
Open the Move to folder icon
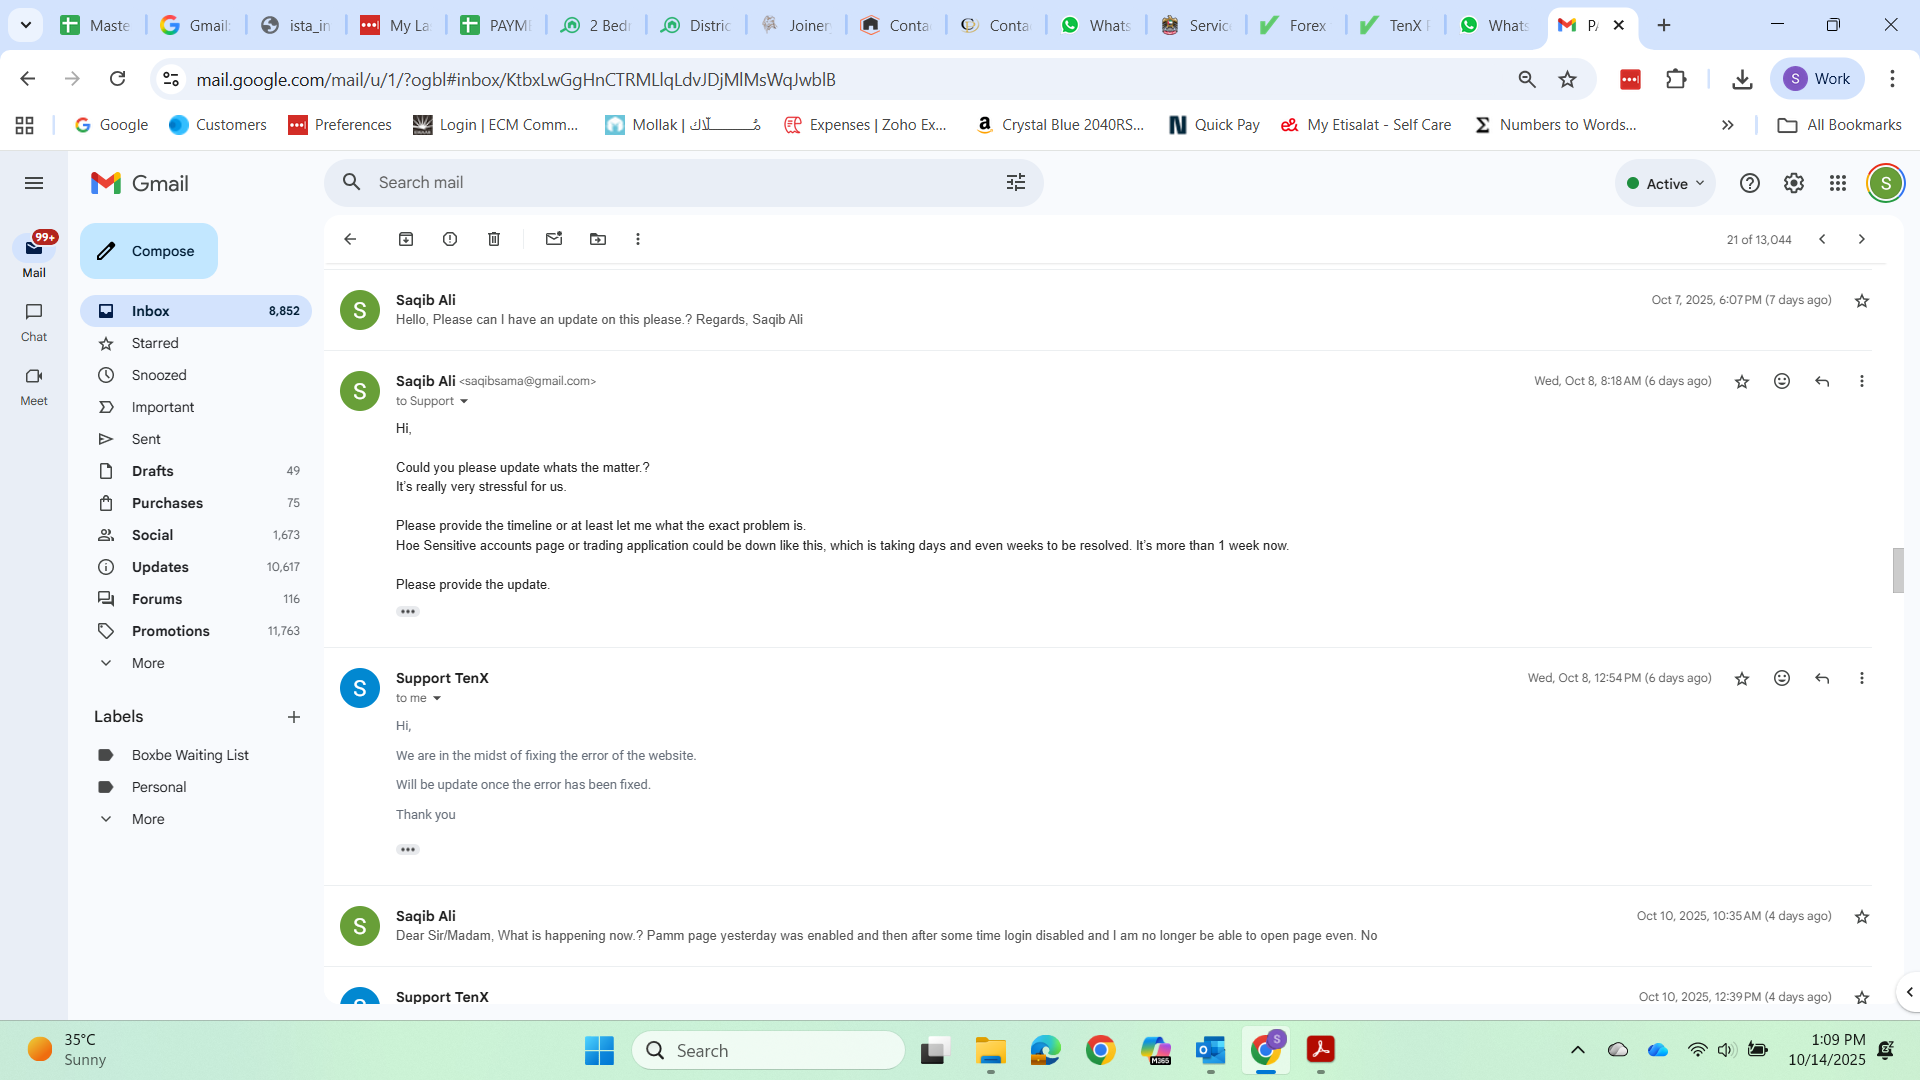(598, 239)
